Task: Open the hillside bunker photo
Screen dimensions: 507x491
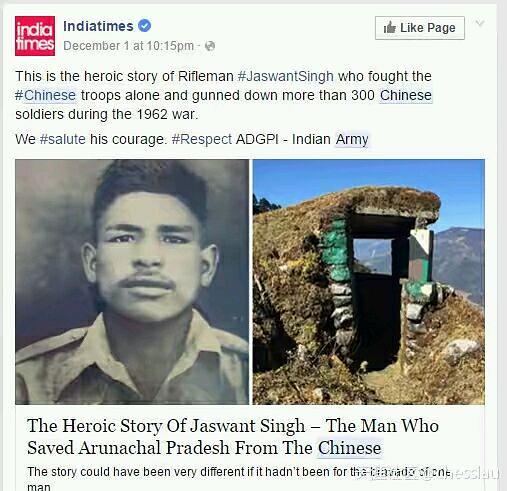Action: coord(369,282)
